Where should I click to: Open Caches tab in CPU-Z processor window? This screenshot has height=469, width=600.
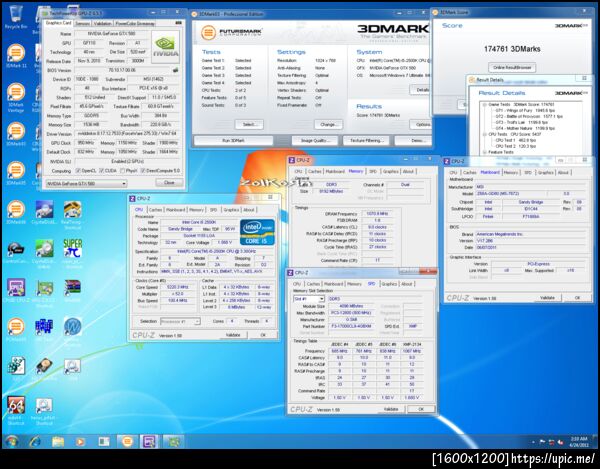pos(155,210)
